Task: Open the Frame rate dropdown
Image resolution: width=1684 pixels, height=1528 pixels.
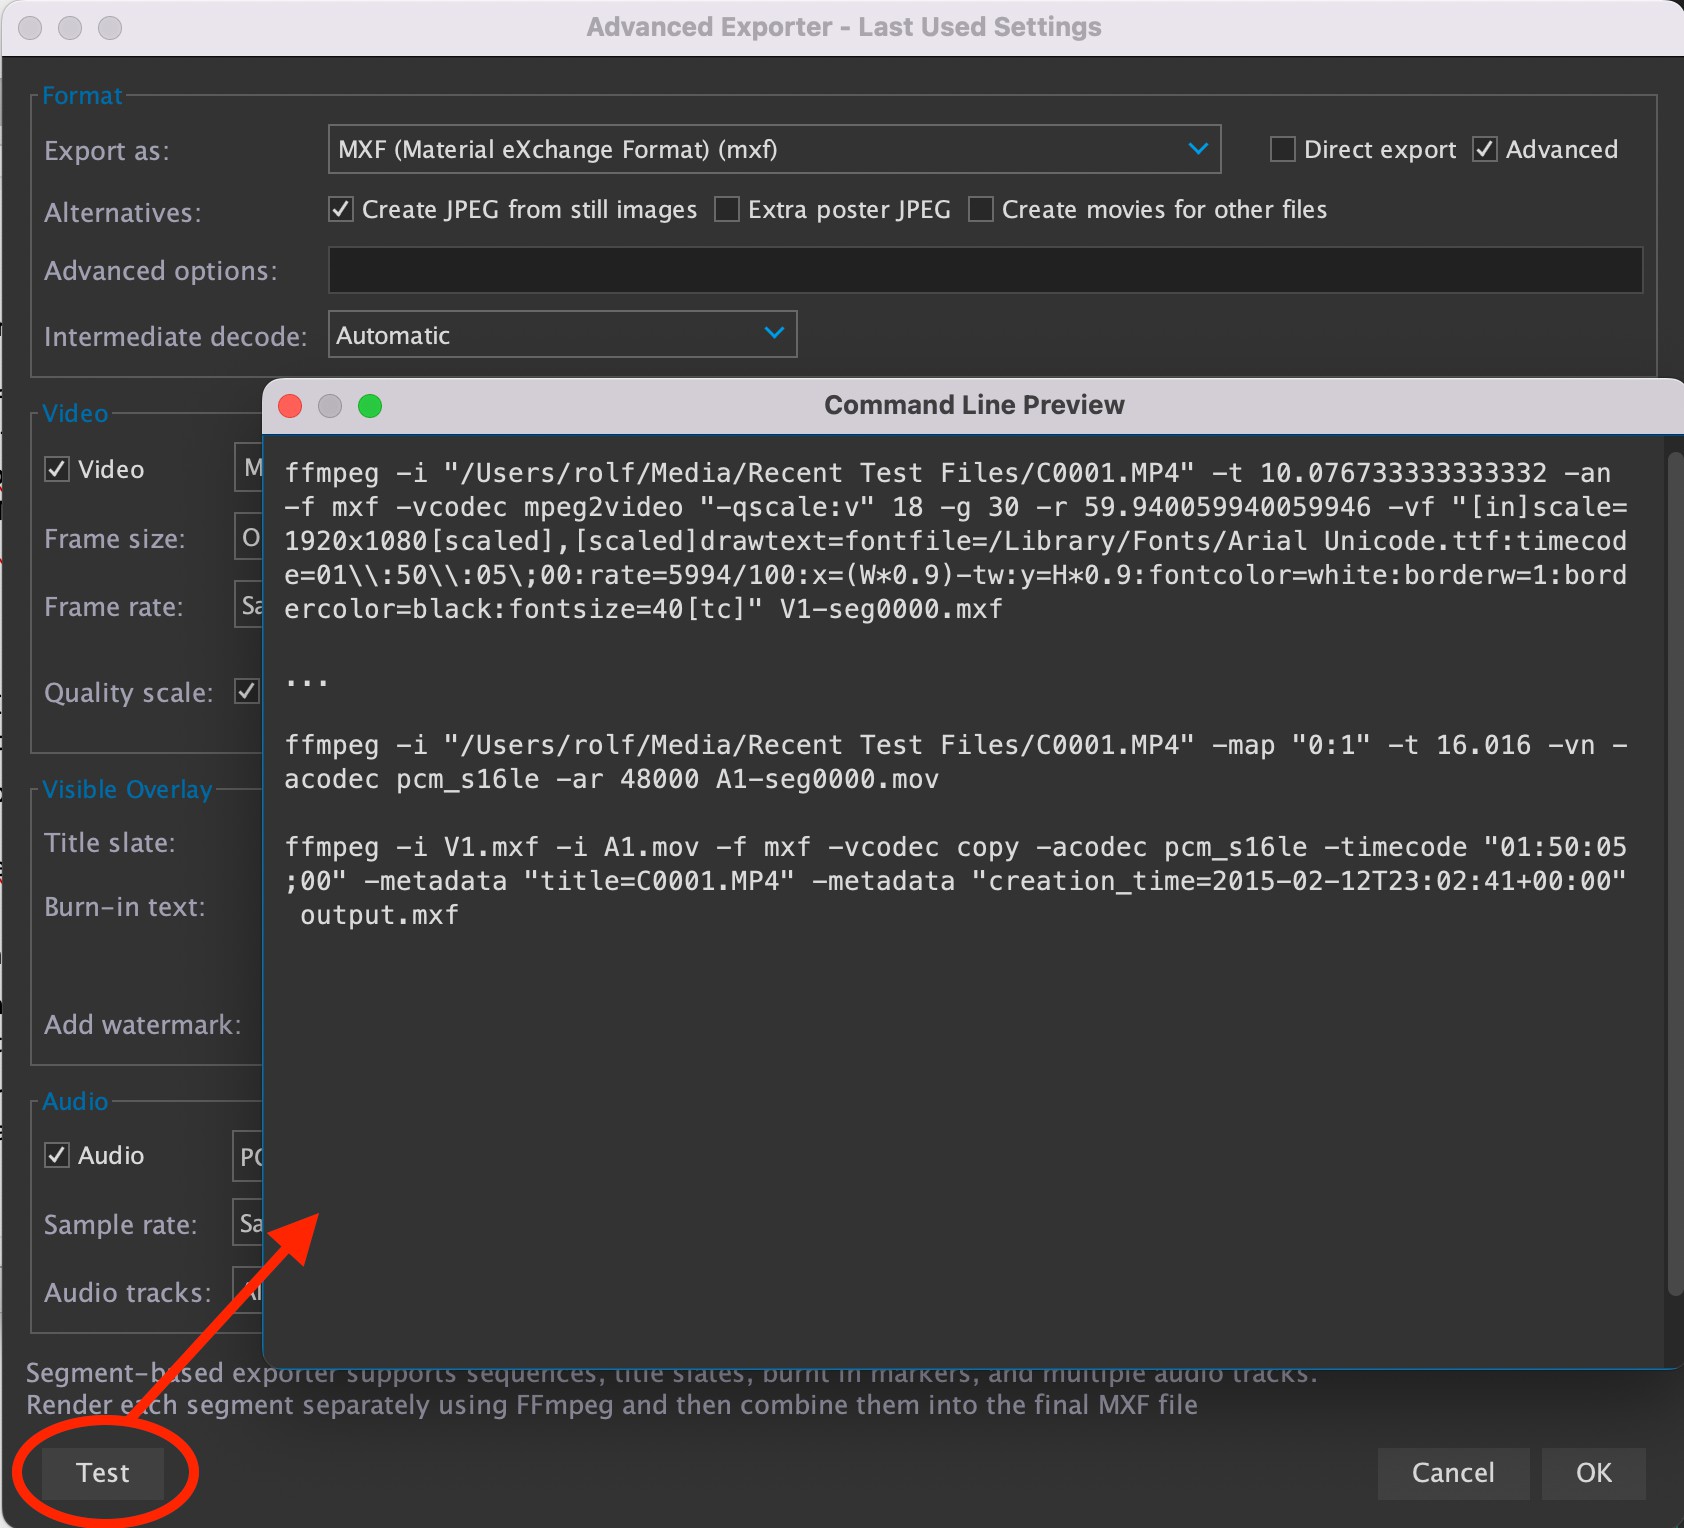Action: pos(249,605)
